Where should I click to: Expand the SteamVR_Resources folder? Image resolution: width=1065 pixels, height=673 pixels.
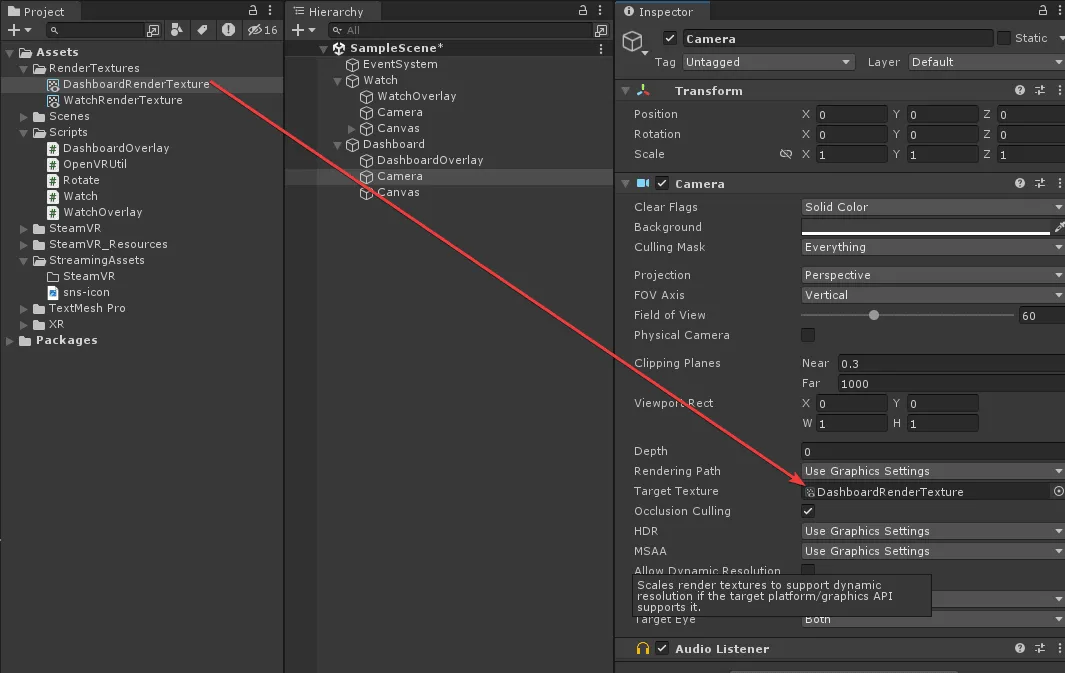click(24, 244)
